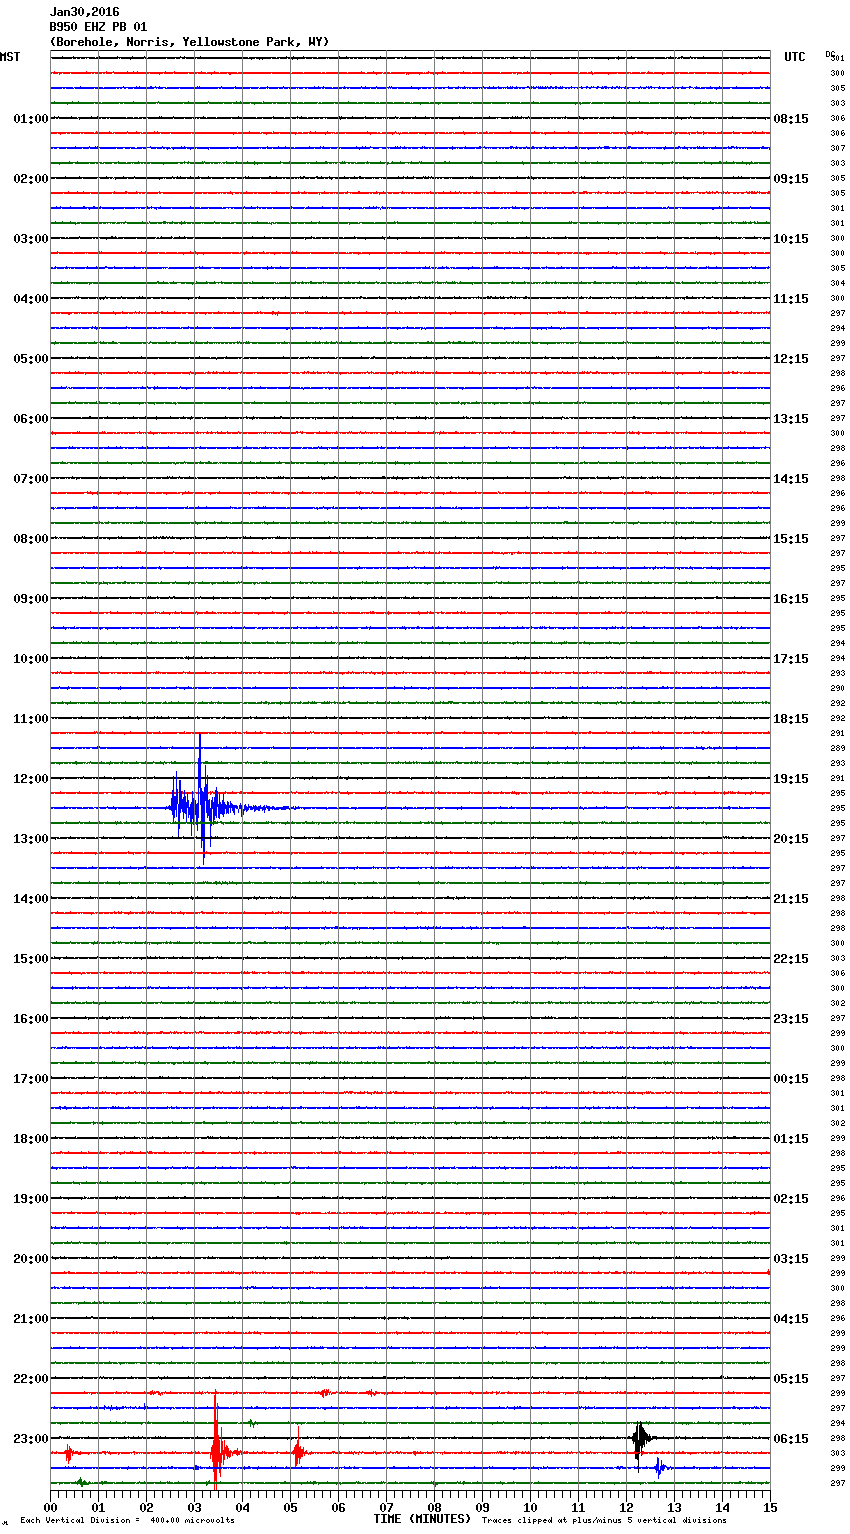Click the 11 minute tick label
The image size is (850, 1534).
click(579, 1507)
